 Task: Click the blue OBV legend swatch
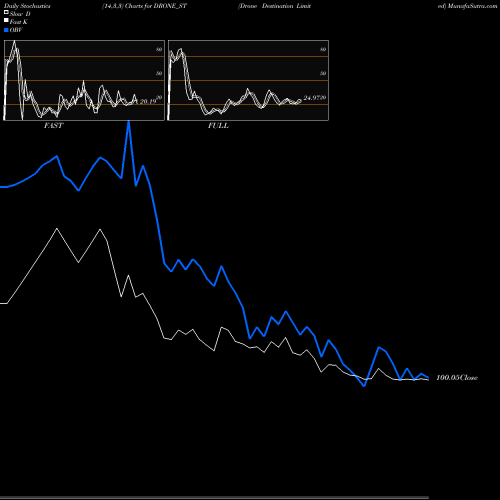tap(6, 30)
